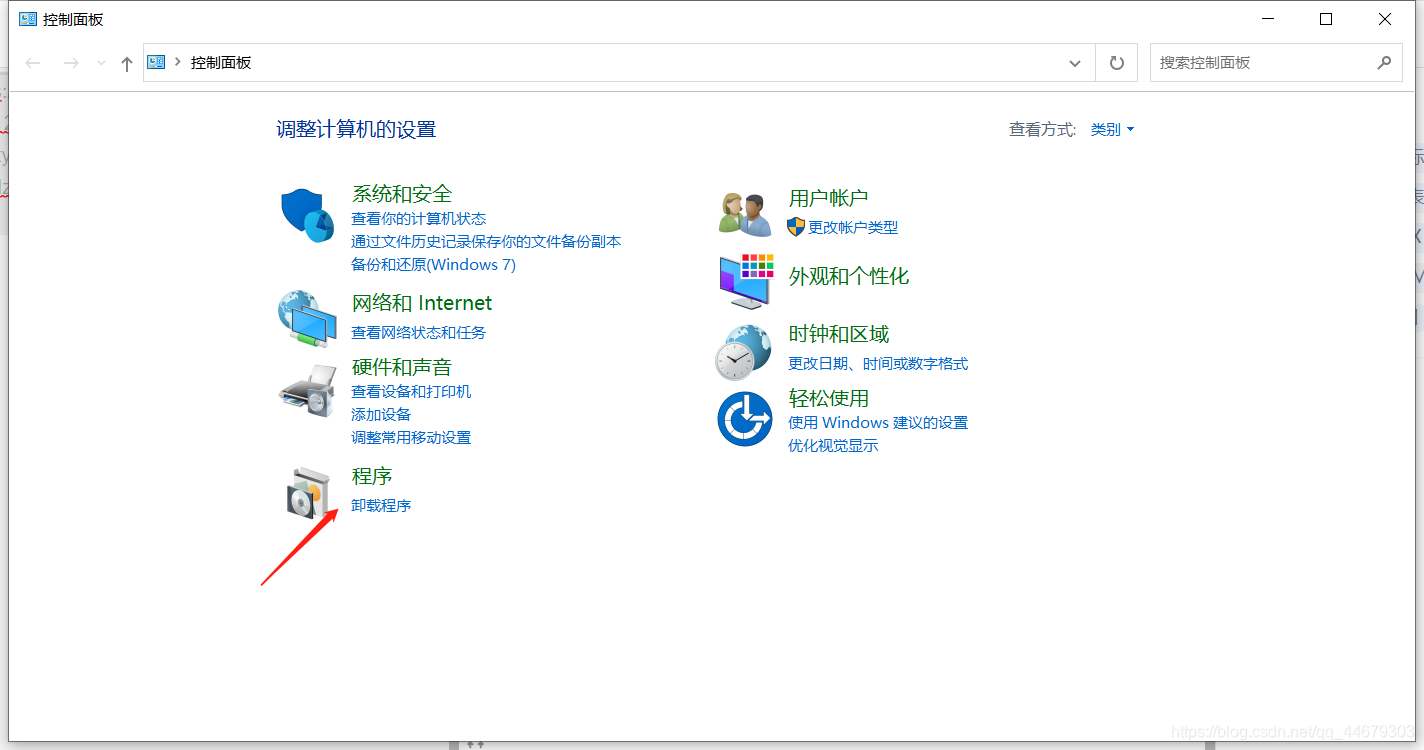Viewport: 1424px width, 750px height.
Task: Click the User Accounts people icon
Action: pos(745,214)
